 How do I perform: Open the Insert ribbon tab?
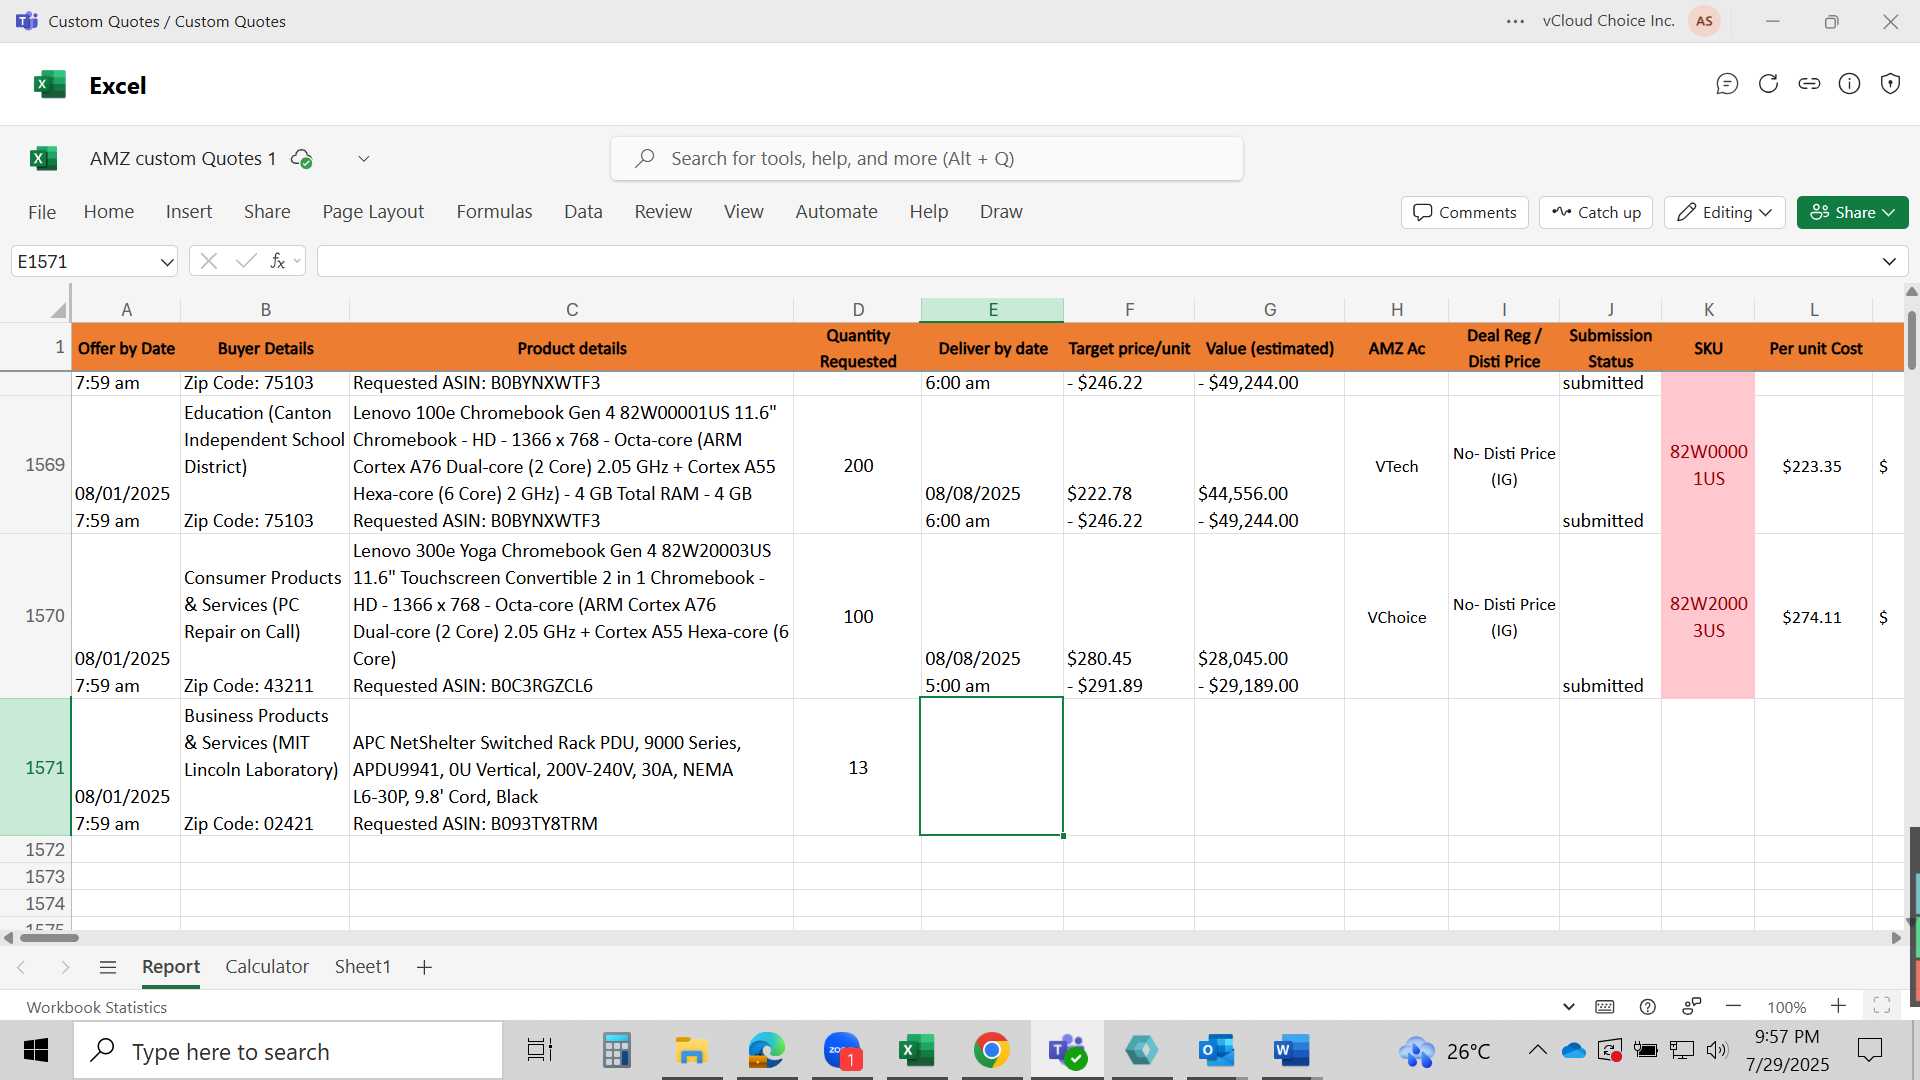(189, 212)
